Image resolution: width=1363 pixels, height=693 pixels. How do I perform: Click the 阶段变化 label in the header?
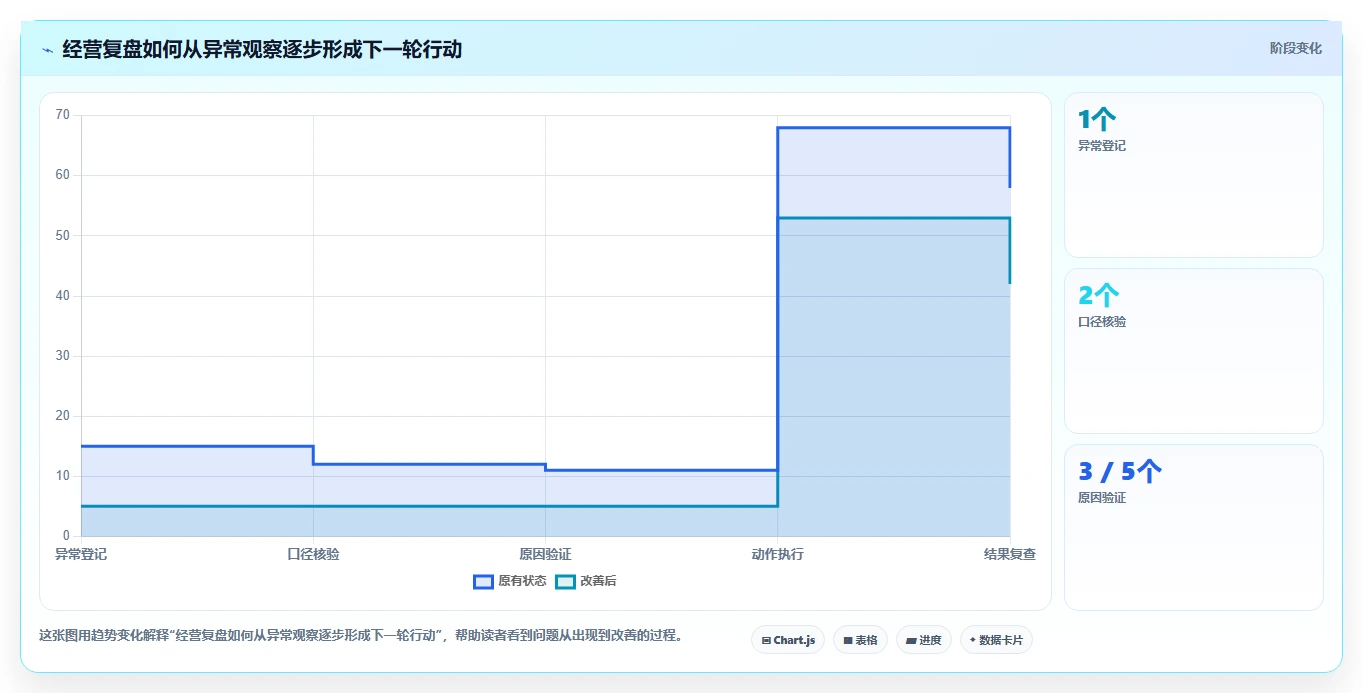point(1295,48)
